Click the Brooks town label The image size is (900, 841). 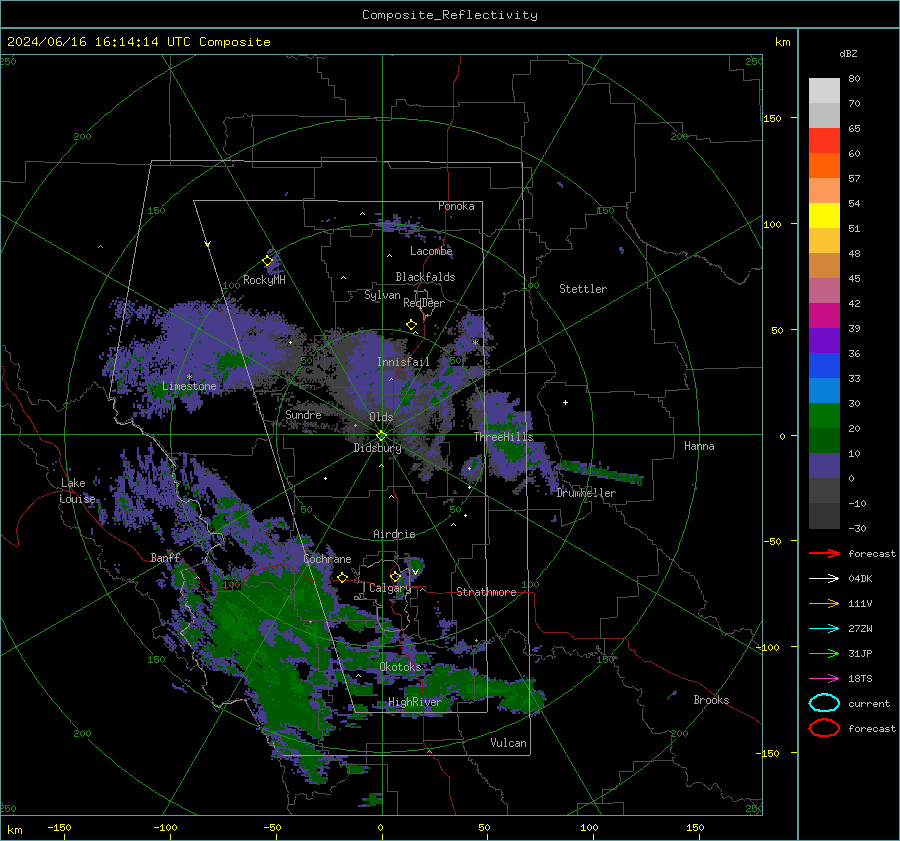[711, 700]
